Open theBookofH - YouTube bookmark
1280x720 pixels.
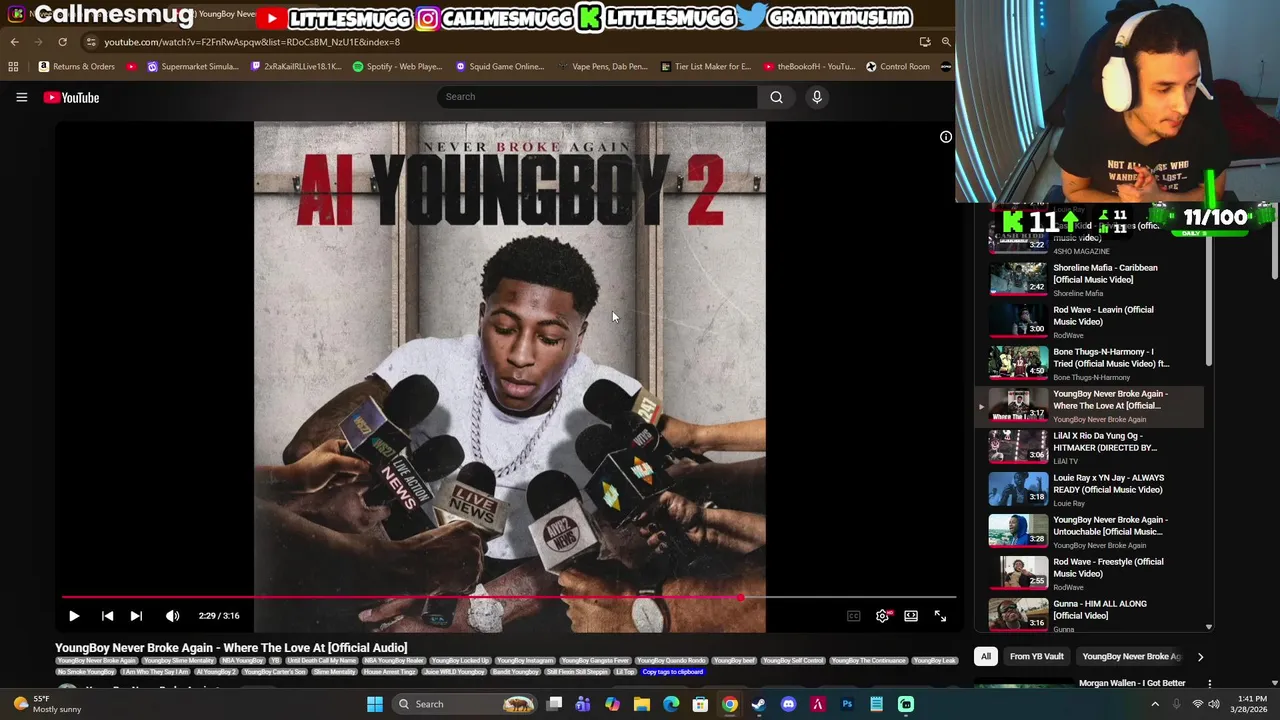pos(809,67)
